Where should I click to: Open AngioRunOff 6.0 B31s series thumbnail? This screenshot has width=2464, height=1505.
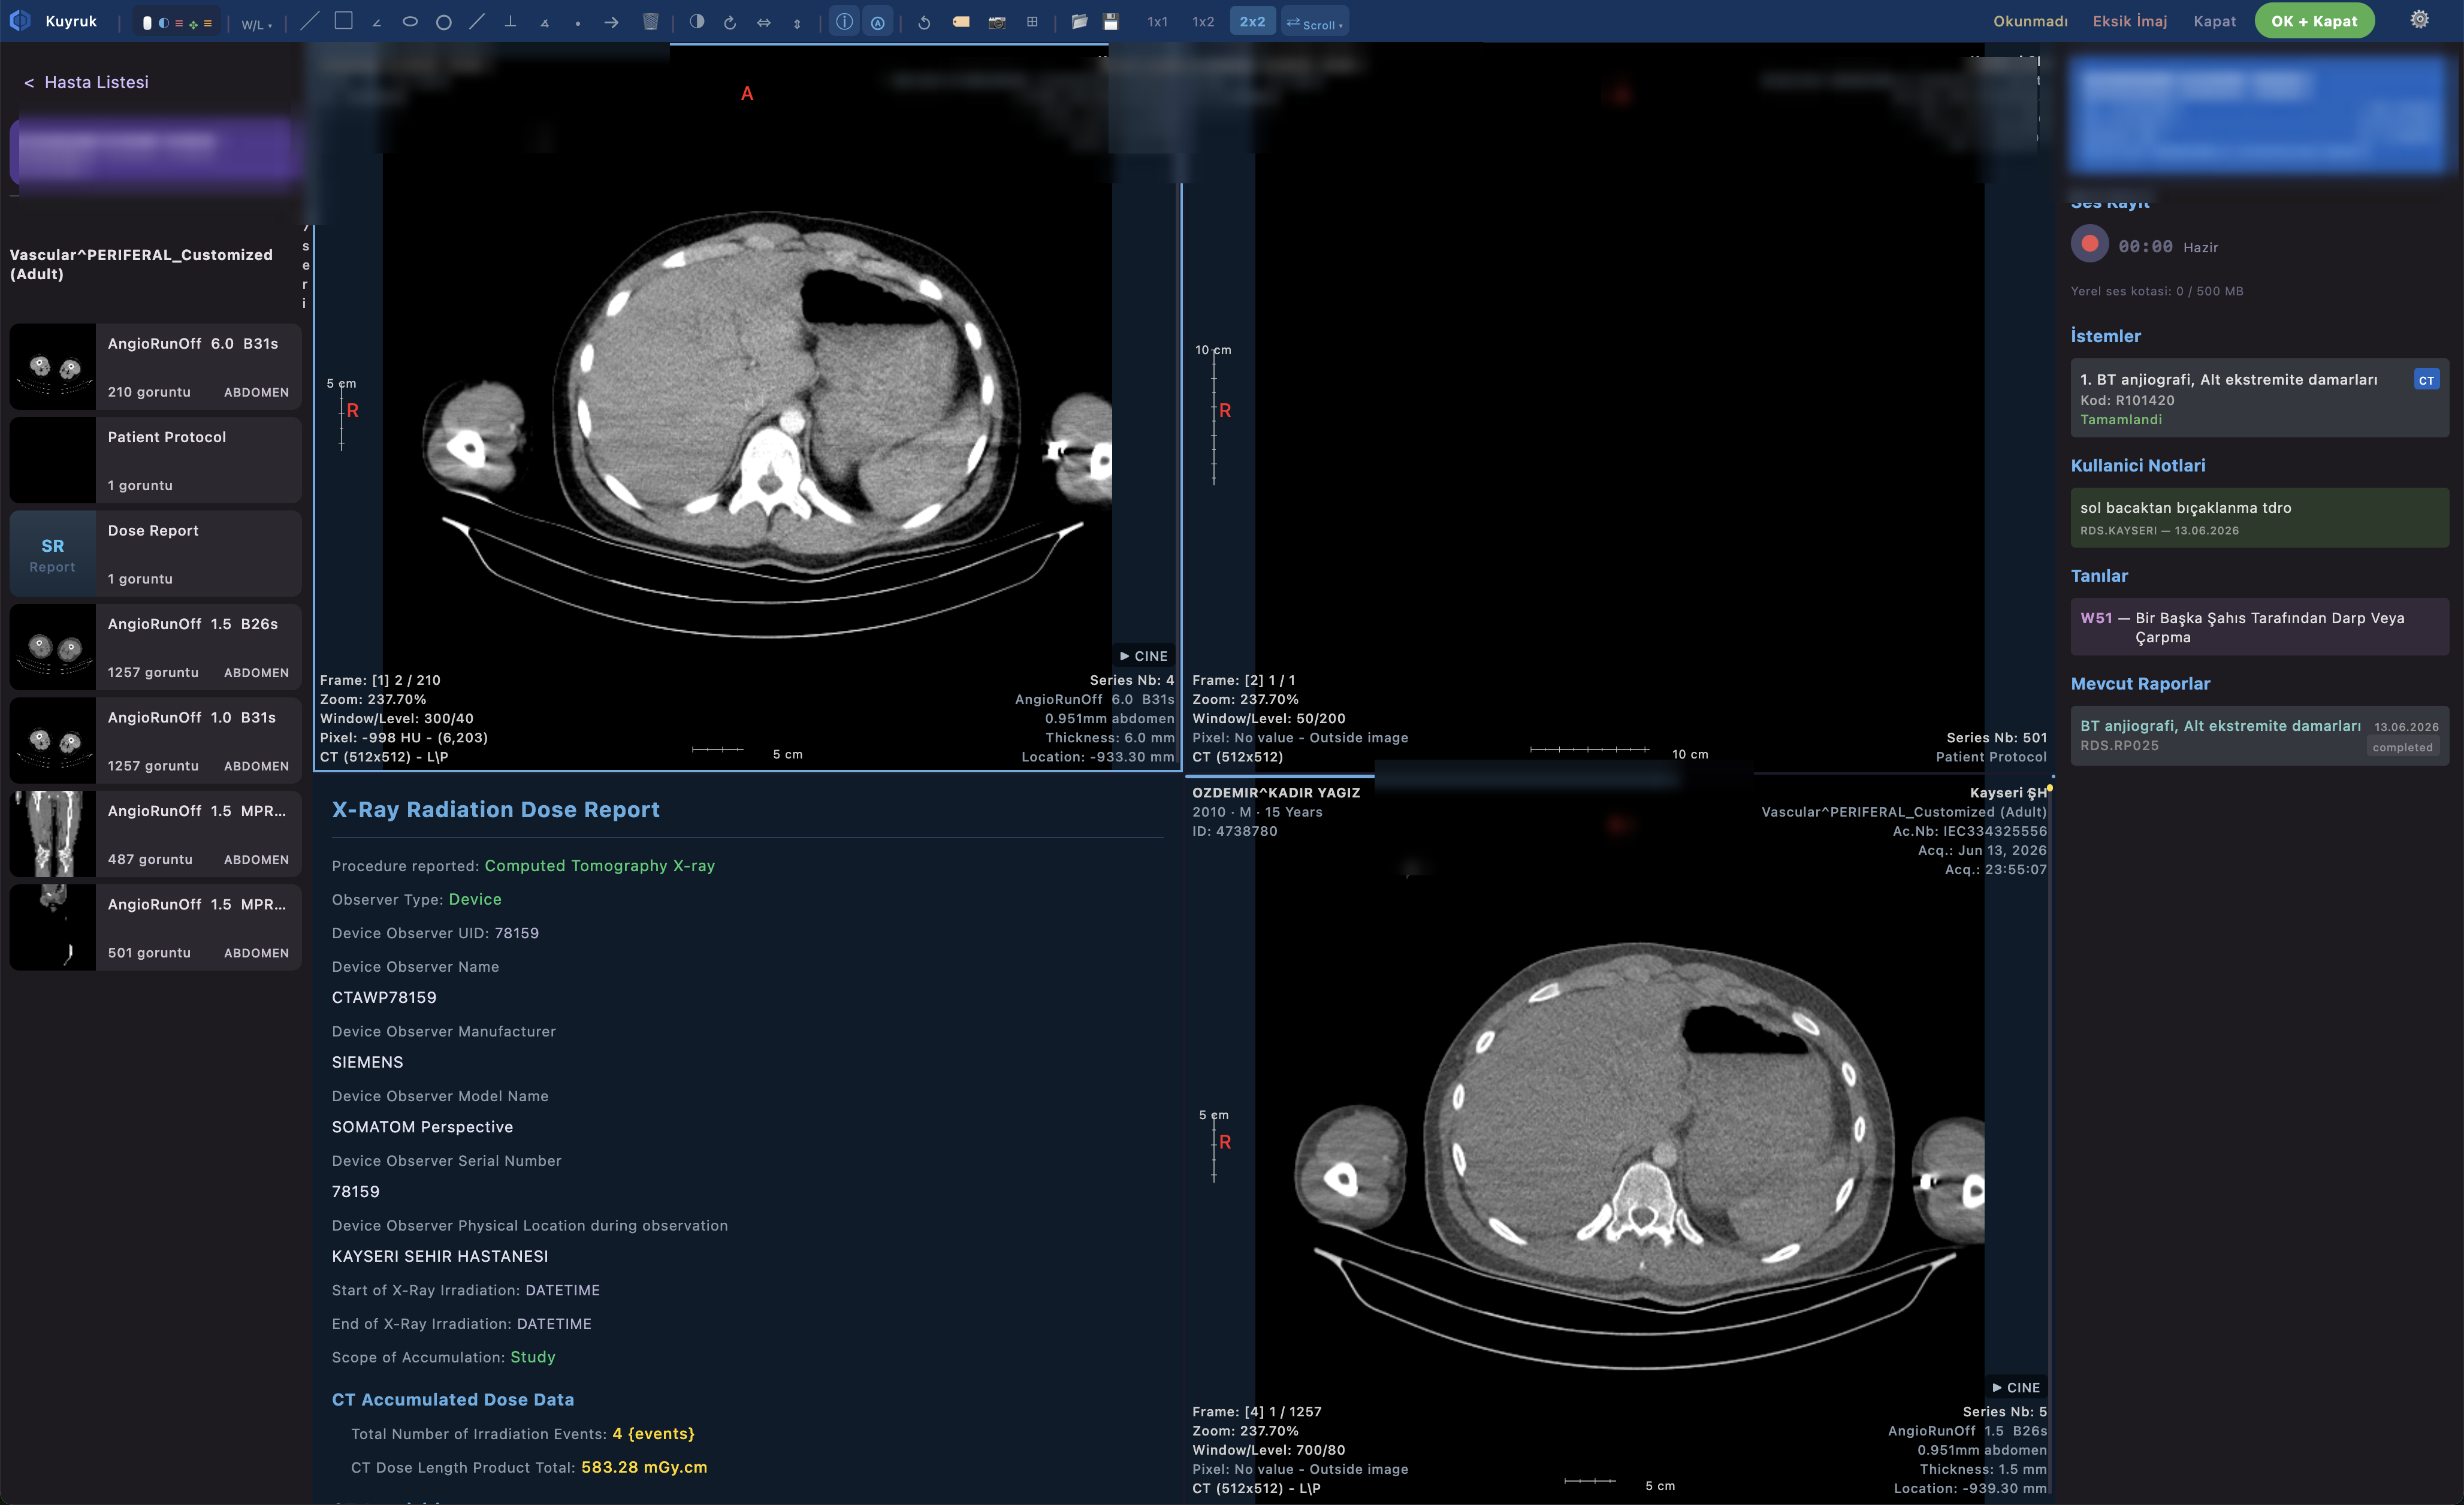point(155,367)
